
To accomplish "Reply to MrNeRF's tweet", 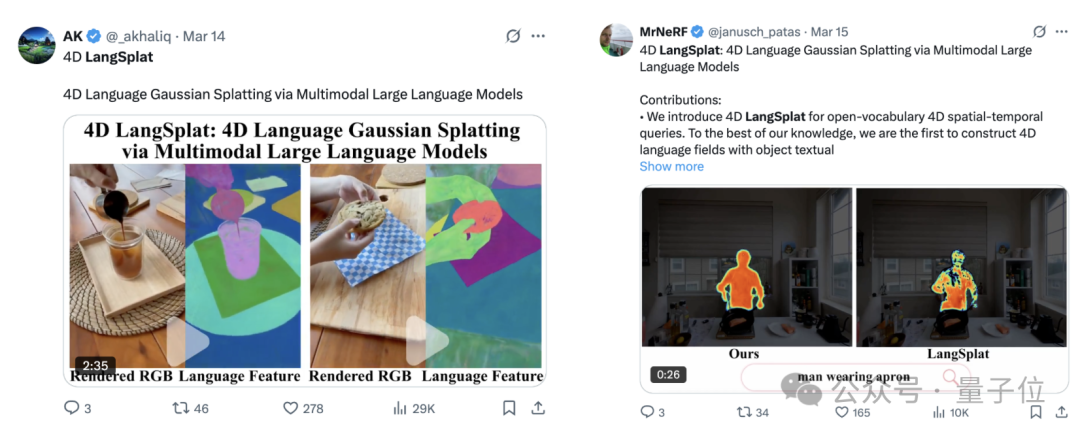I will (x=647, y=412).
